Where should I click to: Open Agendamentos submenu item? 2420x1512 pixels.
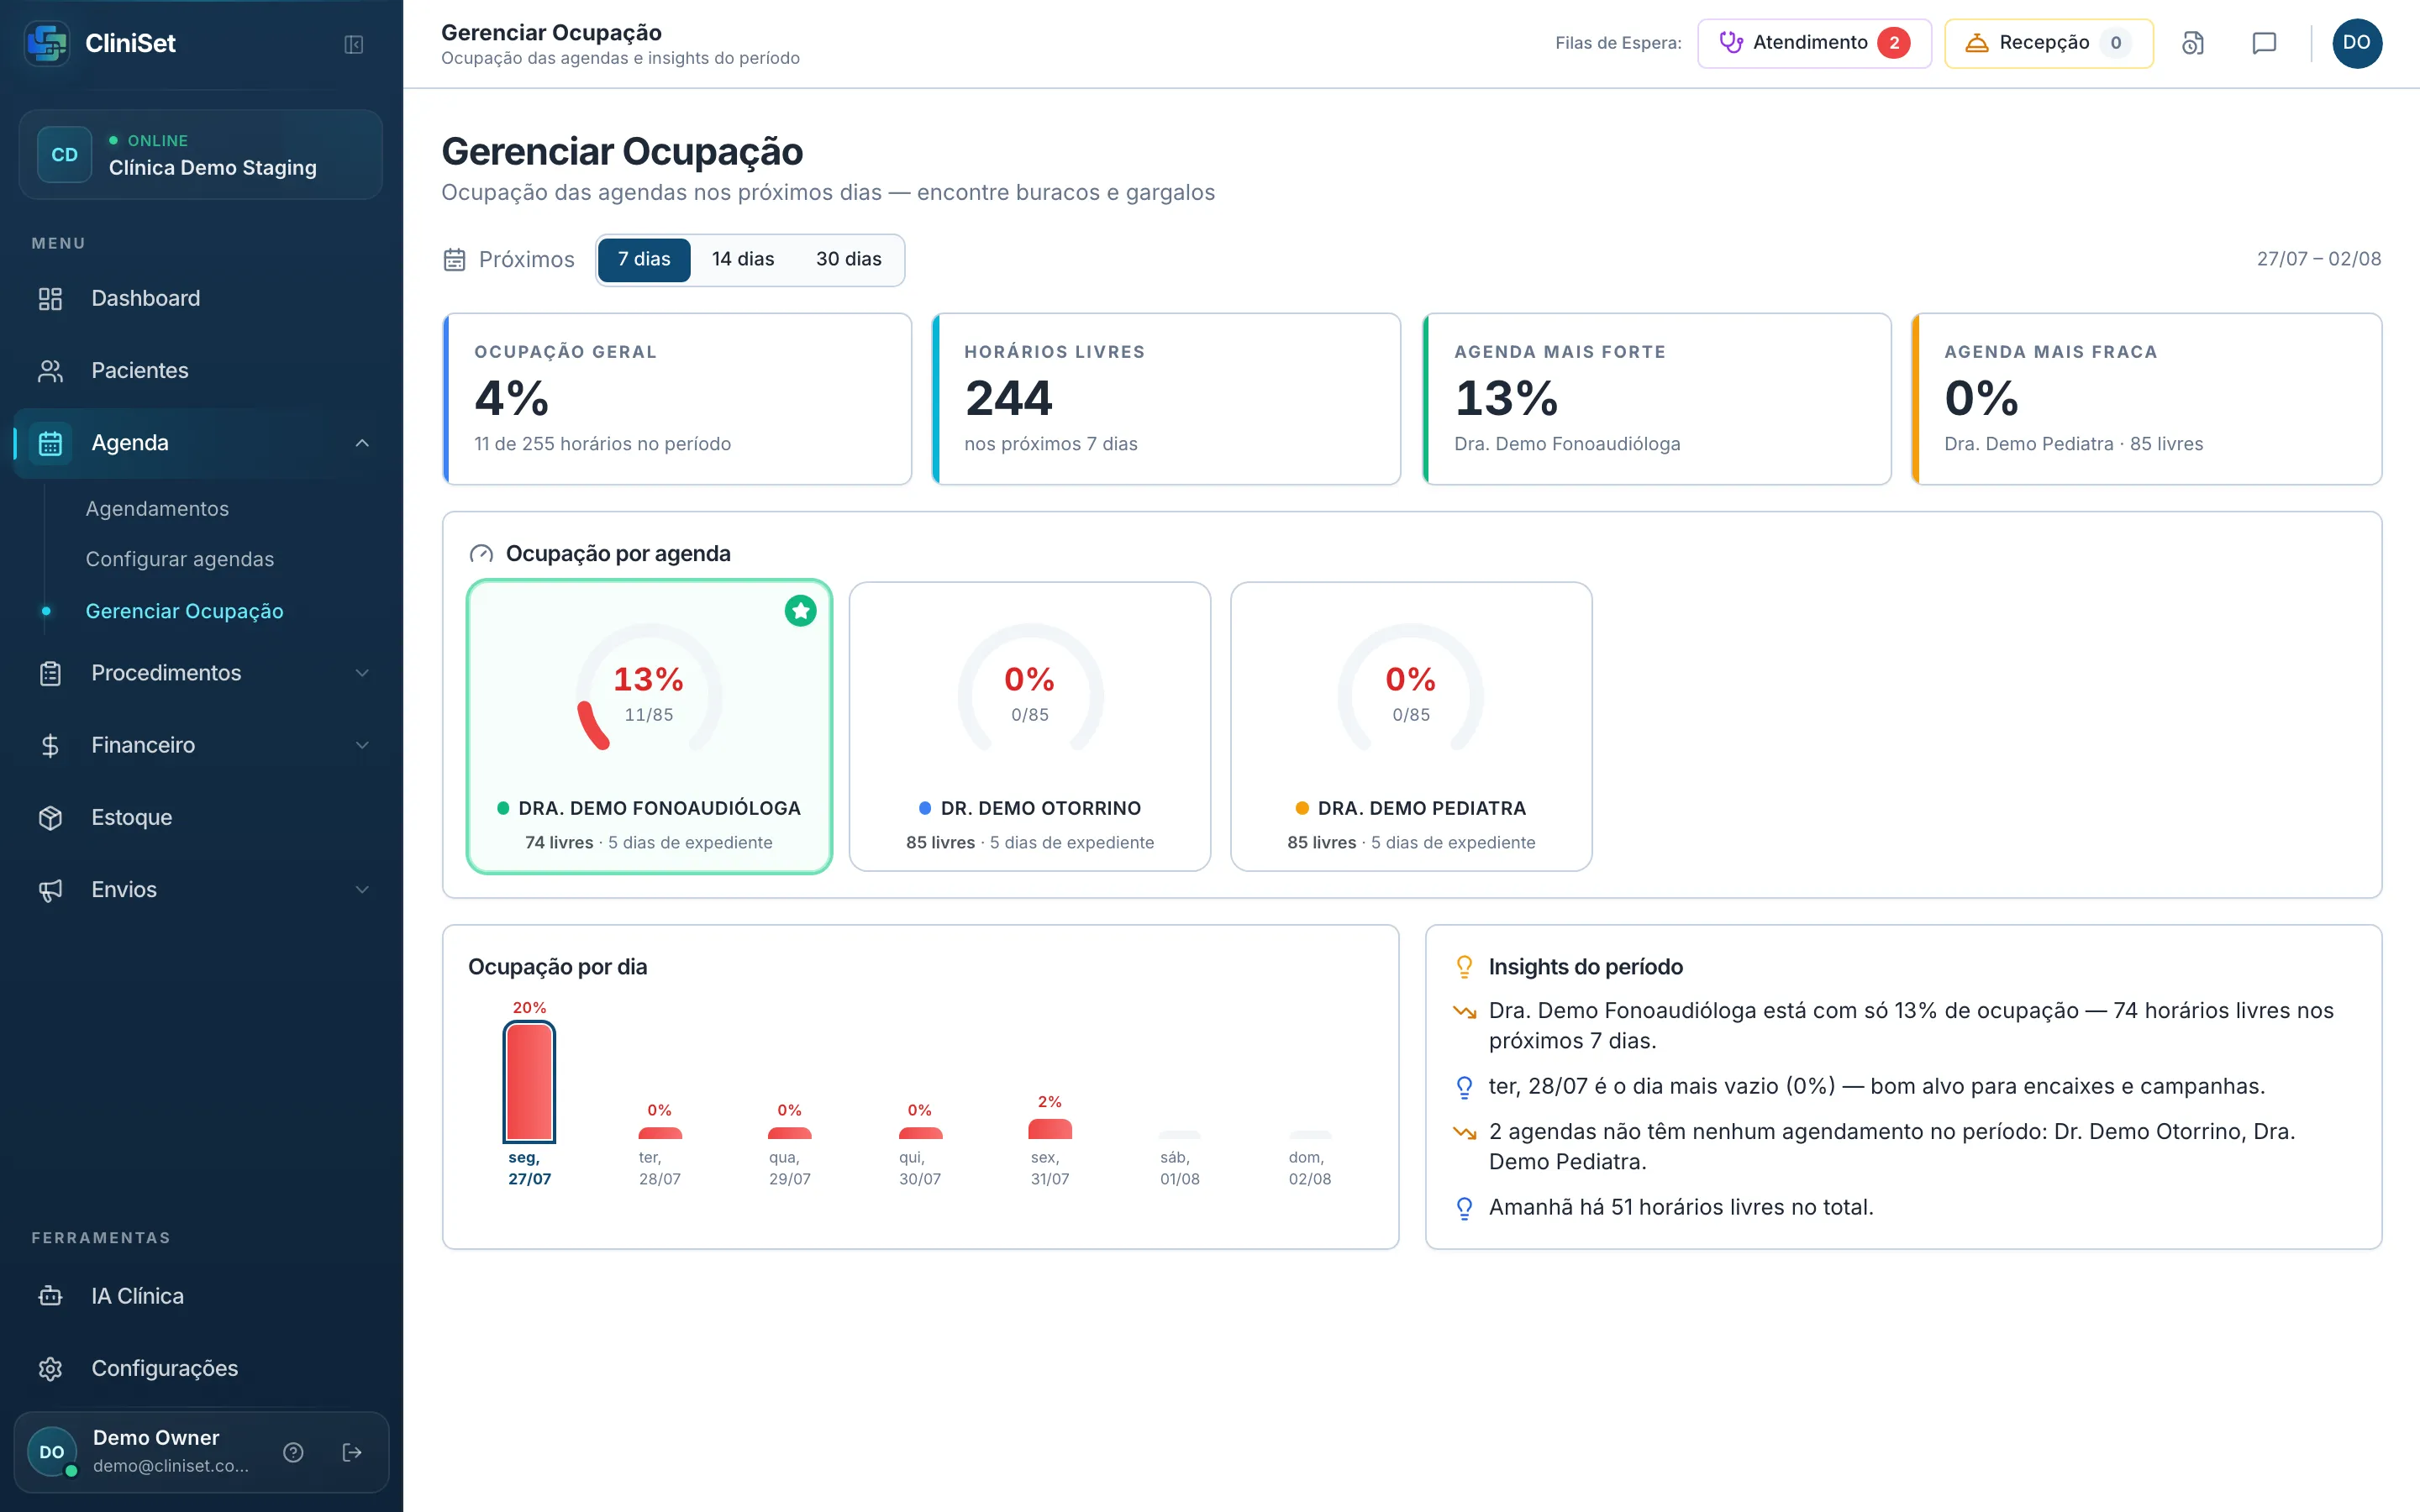point(157,509)
